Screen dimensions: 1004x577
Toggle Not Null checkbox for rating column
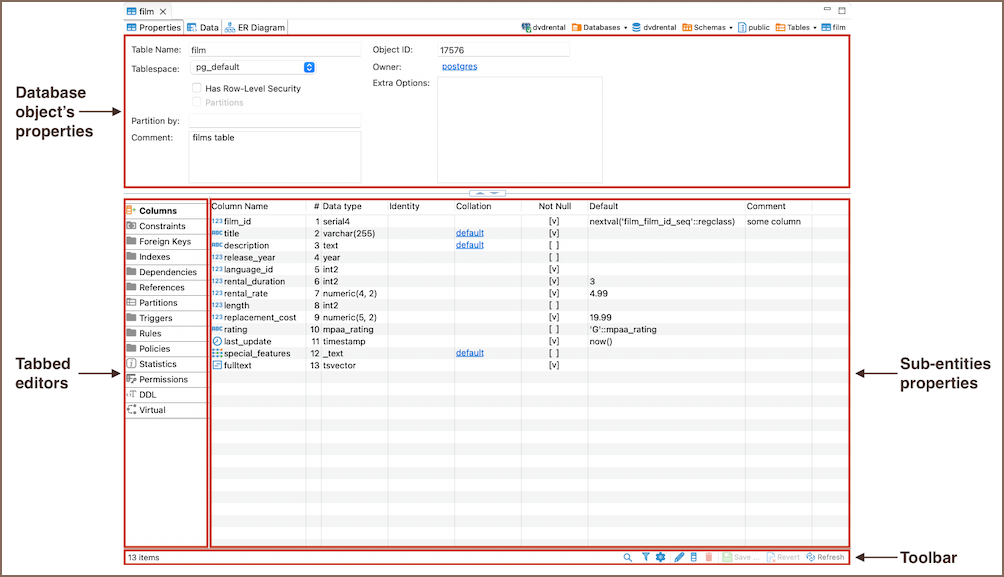click(x=553, y=329)
